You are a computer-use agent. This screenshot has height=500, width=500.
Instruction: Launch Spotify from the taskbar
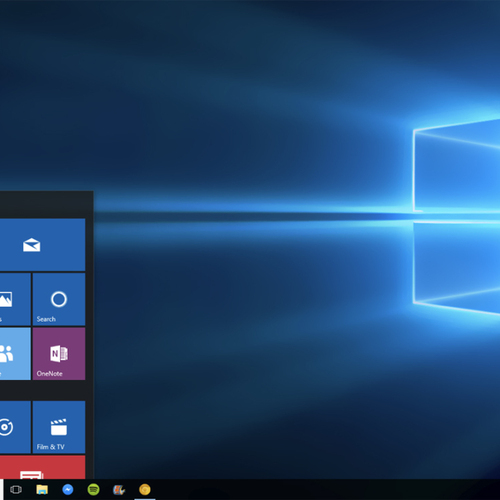(93, 490)
